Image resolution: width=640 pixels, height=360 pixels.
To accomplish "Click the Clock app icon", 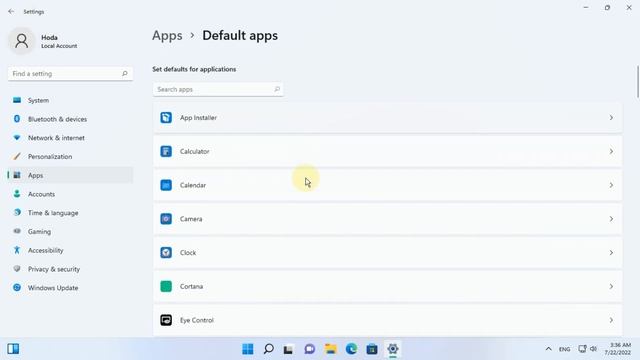I will point(166,253).
